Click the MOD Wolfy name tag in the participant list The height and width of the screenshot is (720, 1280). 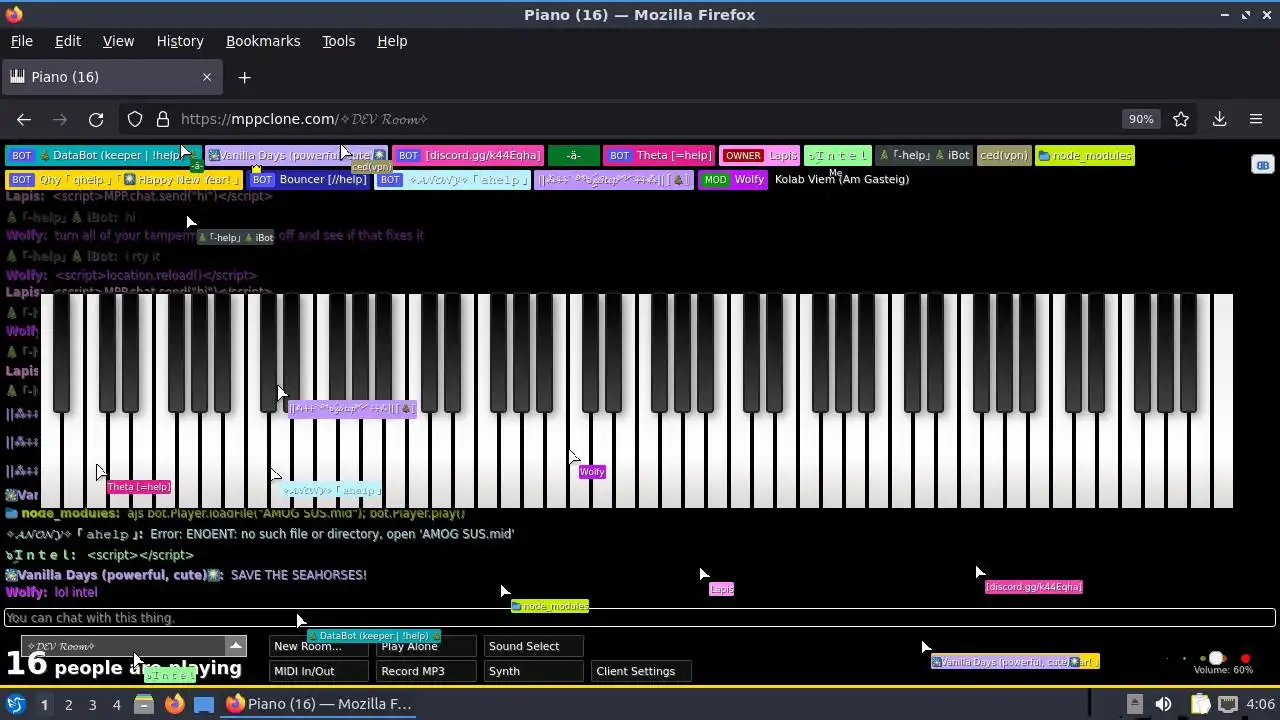pyautogui.click(x=733, y=179)
